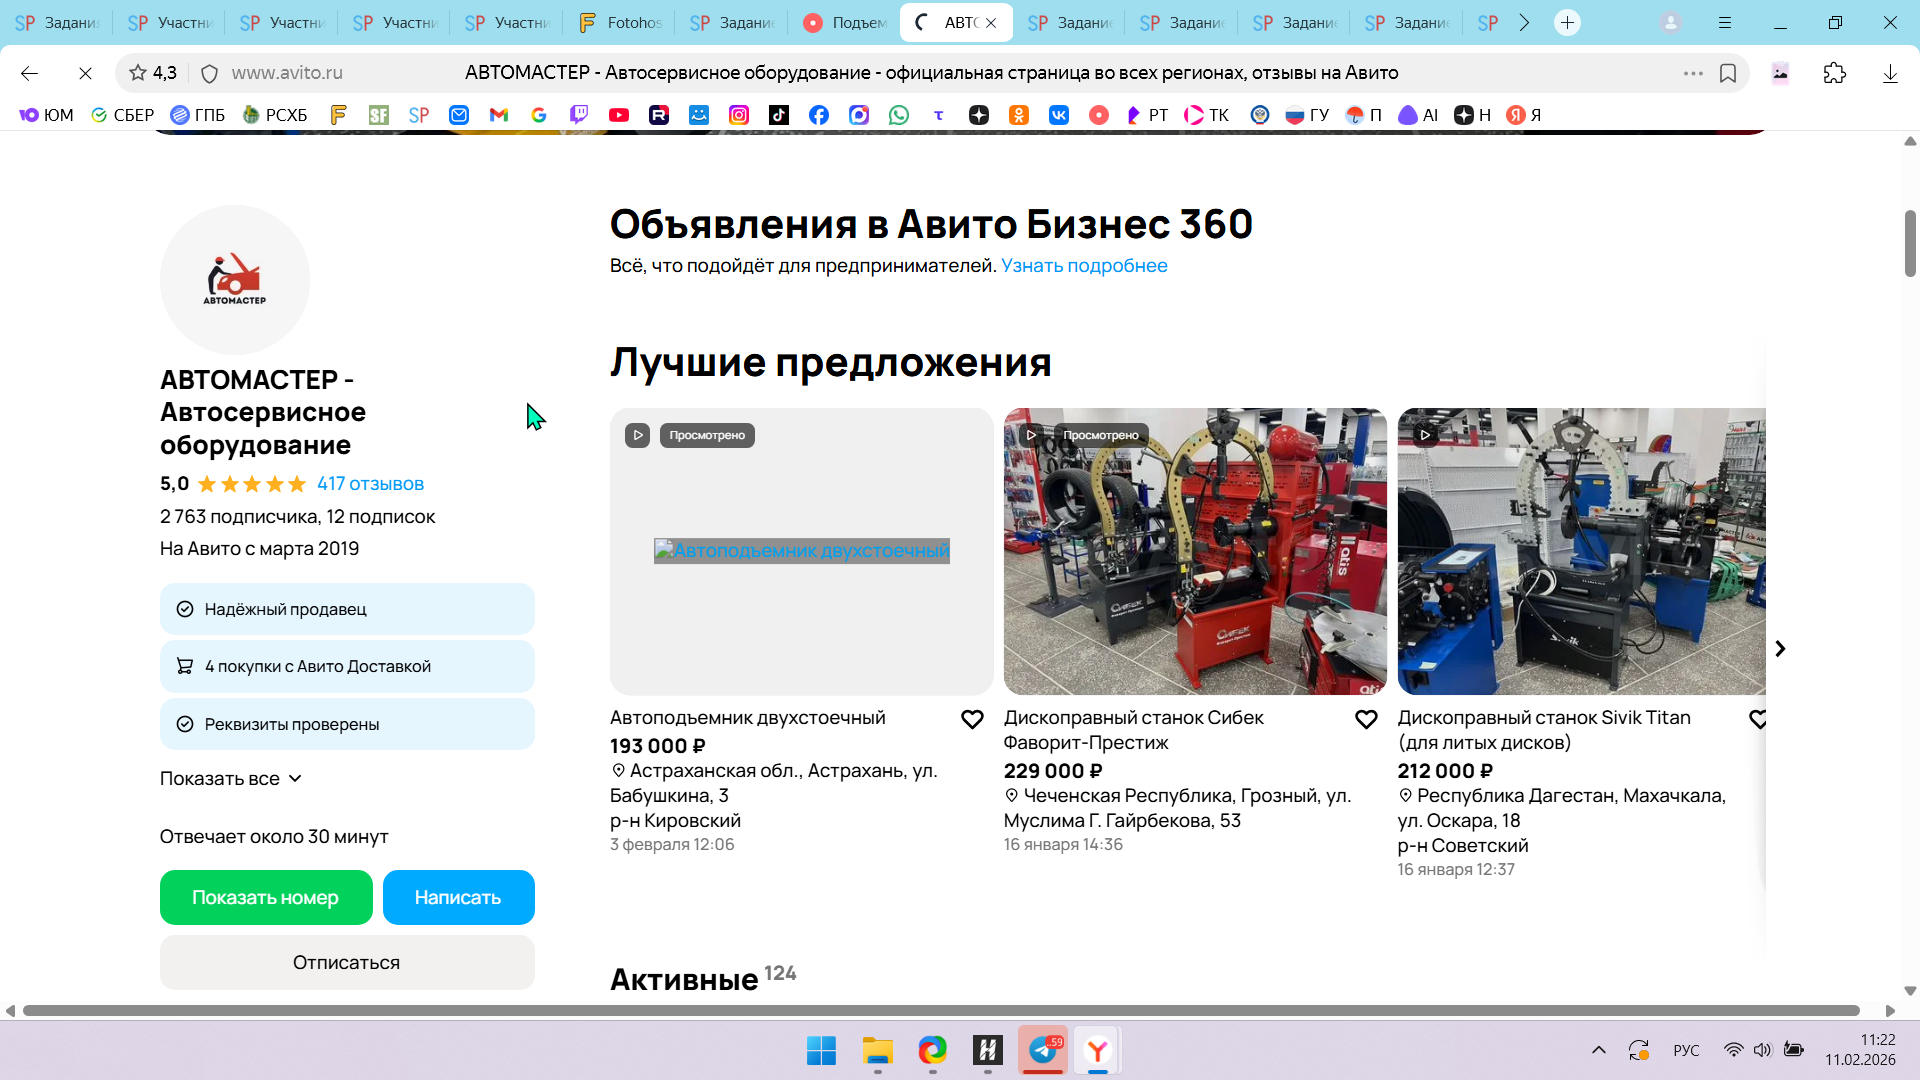This screenshot has width=1920, height=1080.
Task: Open downloads arrow icon in toolbar
Action: tap(1890, 73)
